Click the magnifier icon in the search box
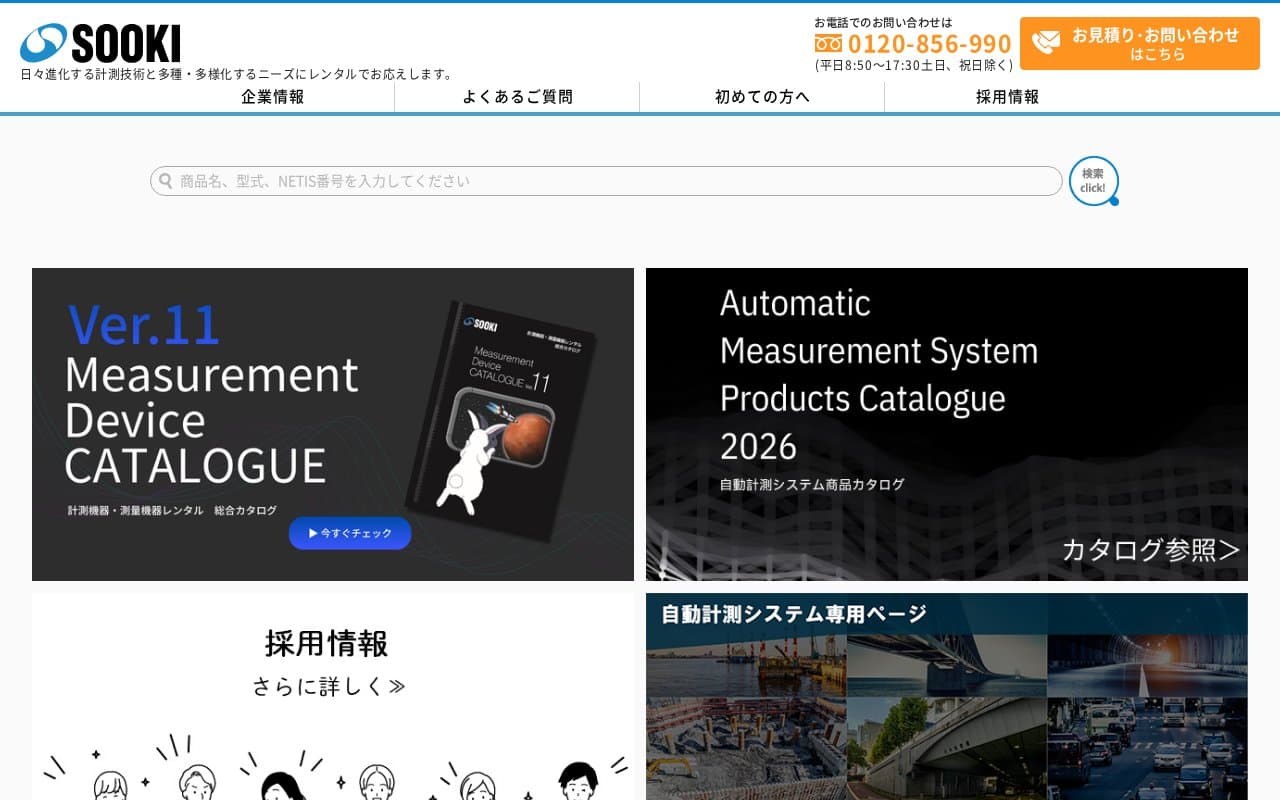Screen dimensions: 1280x800 (166, 181)
